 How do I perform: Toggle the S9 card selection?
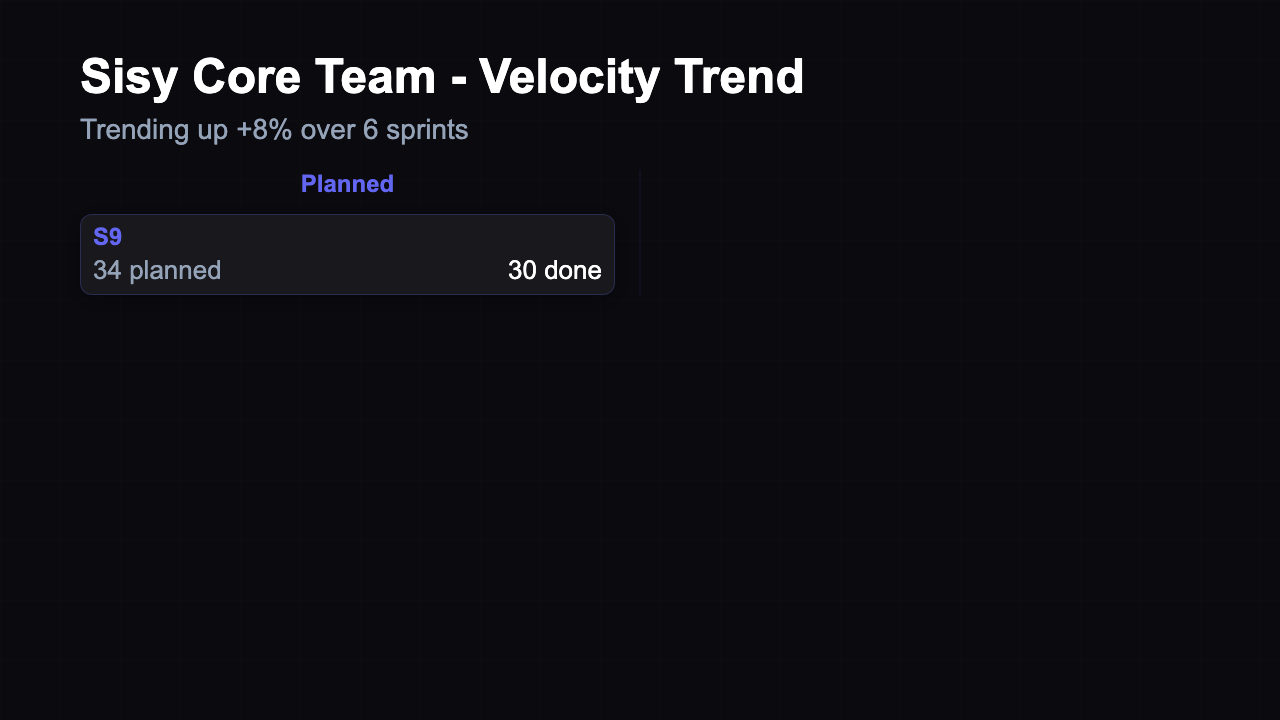point(347,253)
